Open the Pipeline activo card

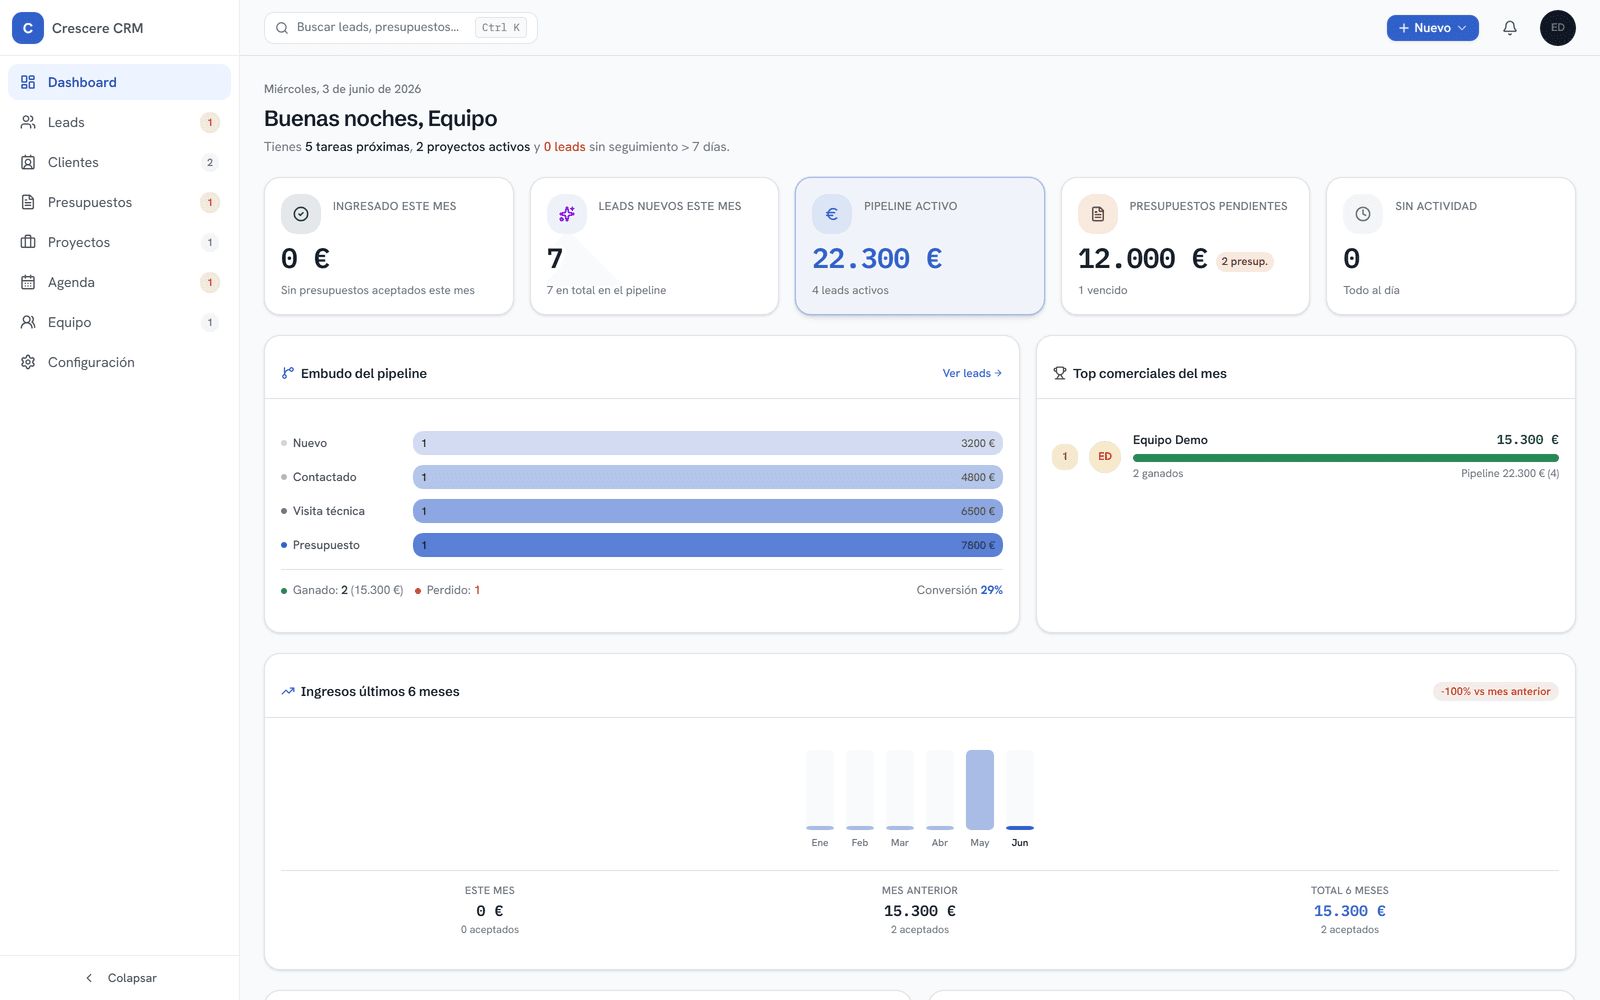920,246
